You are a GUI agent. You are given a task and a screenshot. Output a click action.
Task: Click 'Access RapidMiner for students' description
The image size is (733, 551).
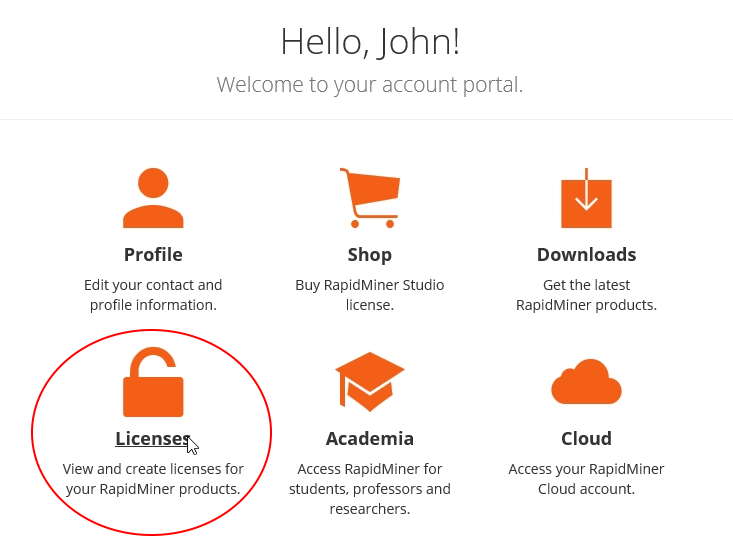coord(370,489)
